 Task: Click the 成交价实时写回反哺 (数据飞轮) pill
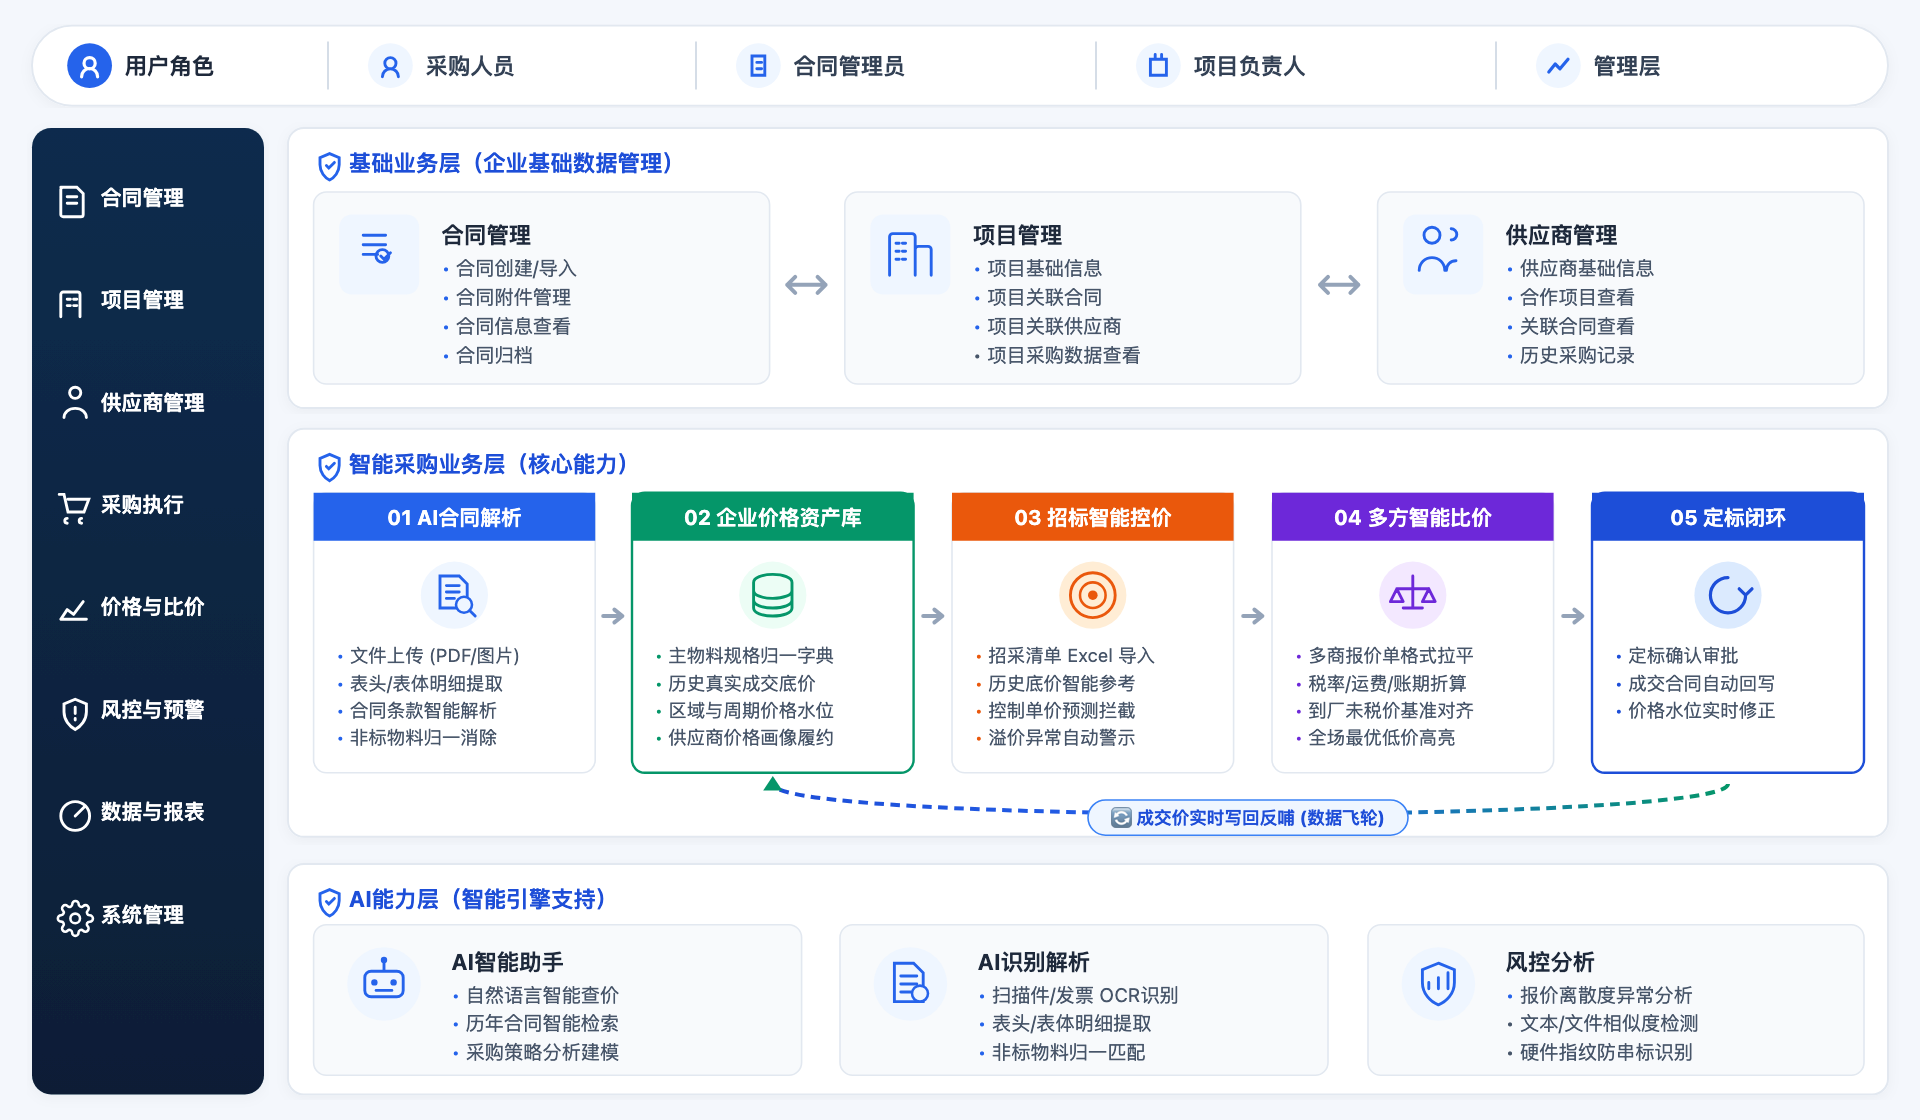(x=1247, y=818)
